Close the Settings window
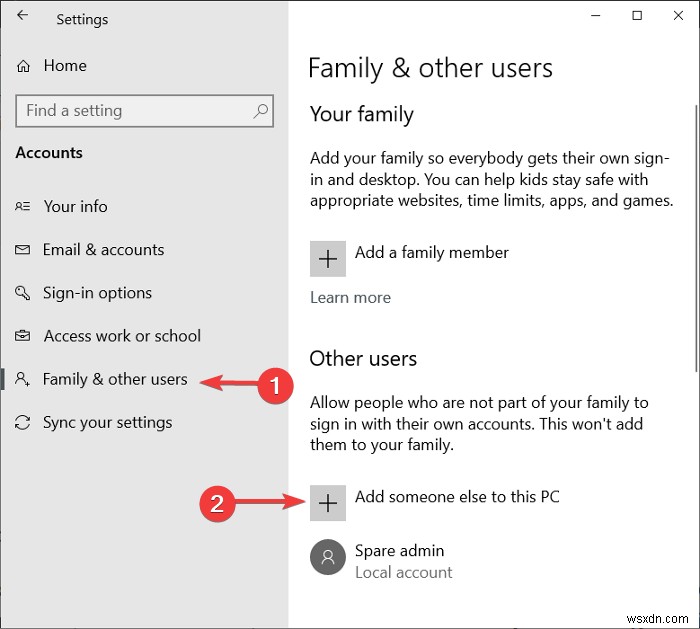This screenshot has width=700, height=629. 678,16
